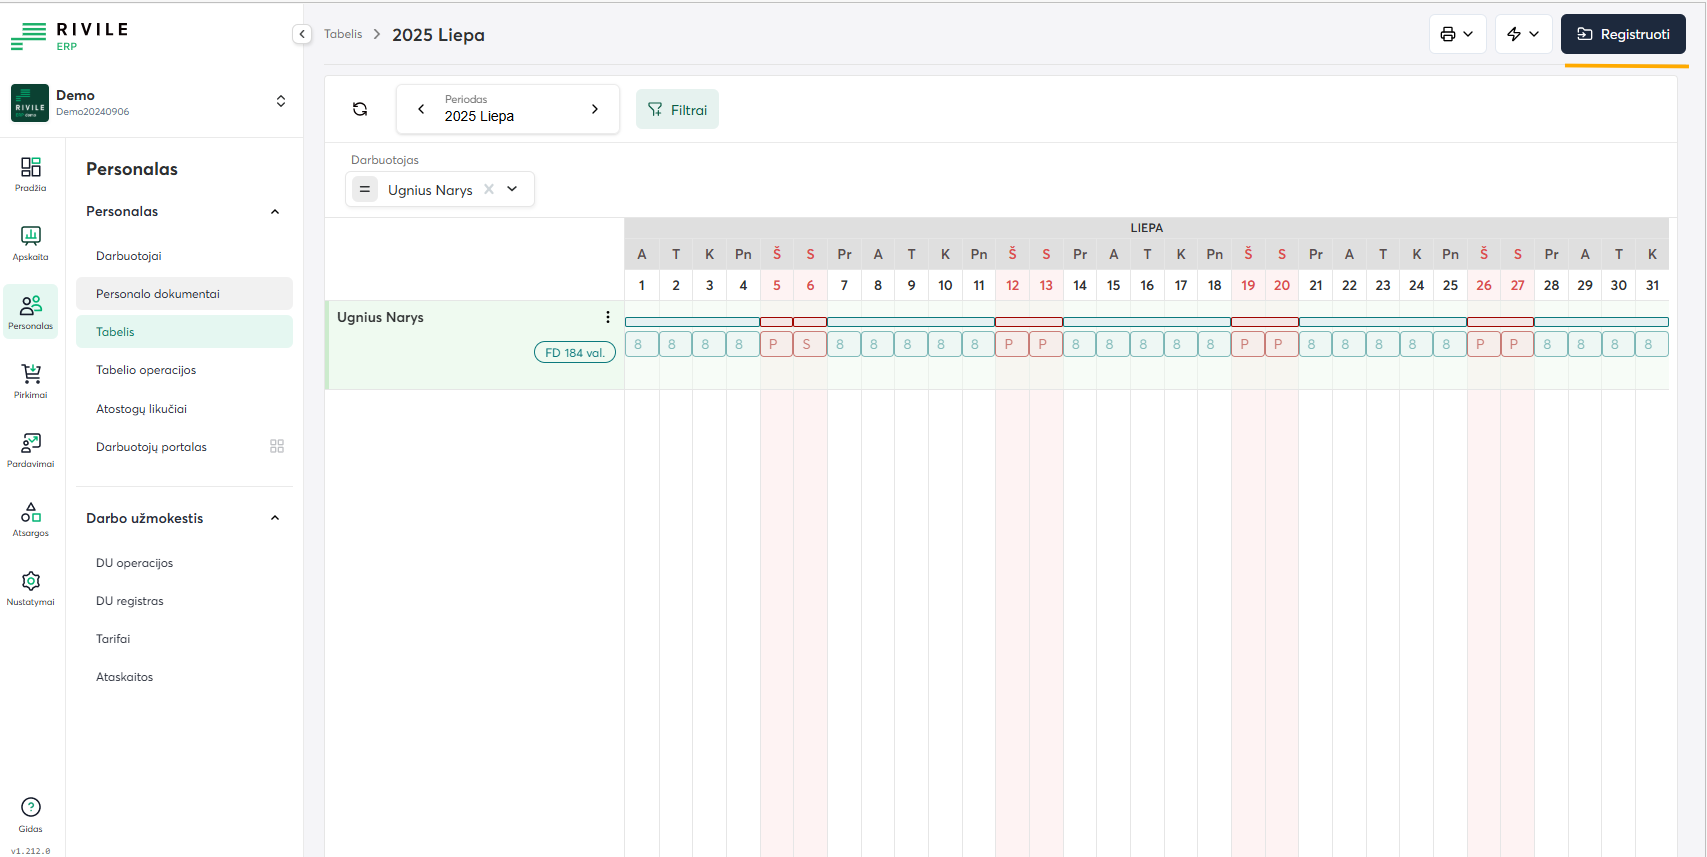Go to the next period month

595,109
